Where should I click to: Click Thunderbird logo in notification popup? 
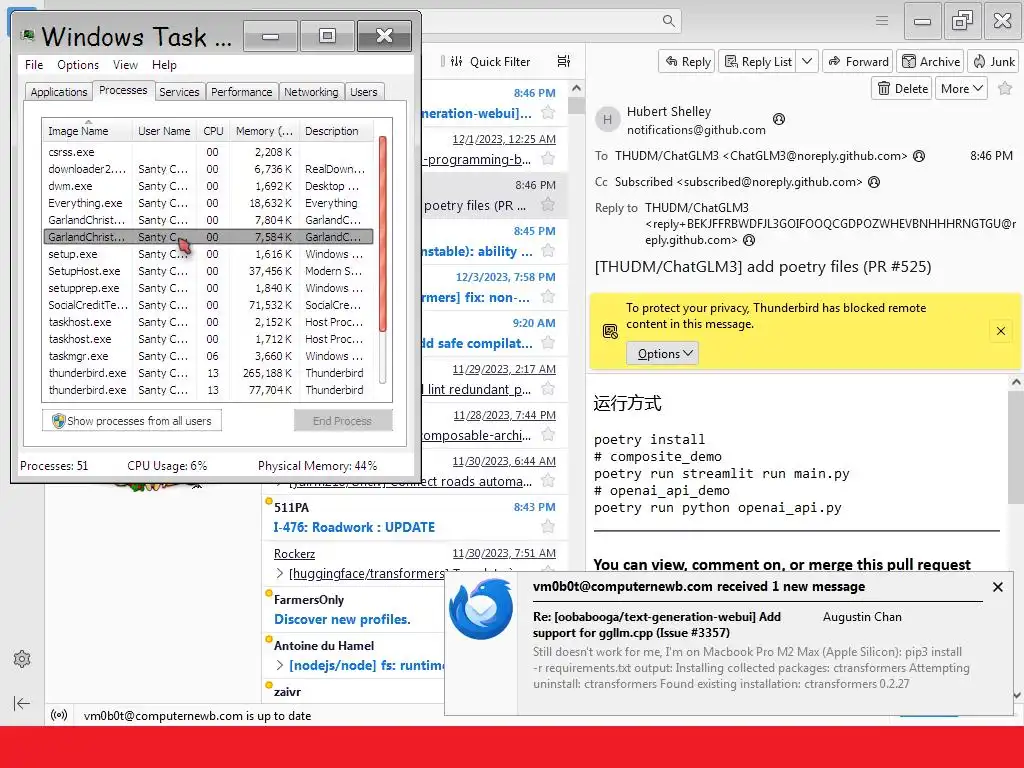point(481,610)
